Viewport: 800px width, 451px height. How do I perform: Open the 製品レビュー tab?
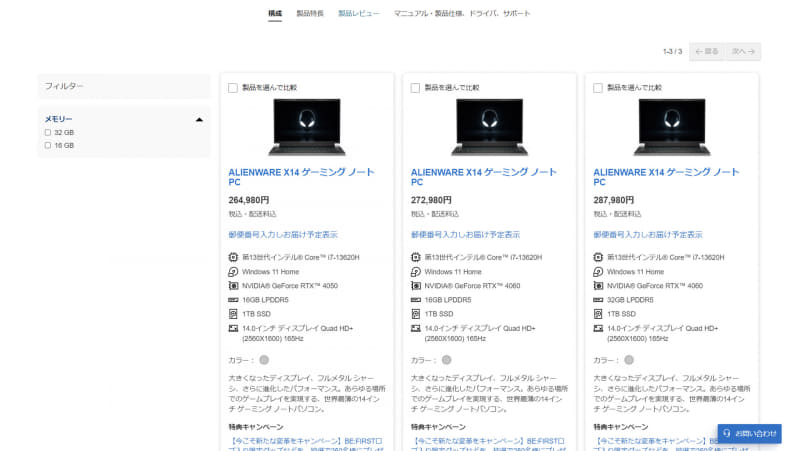point(359,13)
